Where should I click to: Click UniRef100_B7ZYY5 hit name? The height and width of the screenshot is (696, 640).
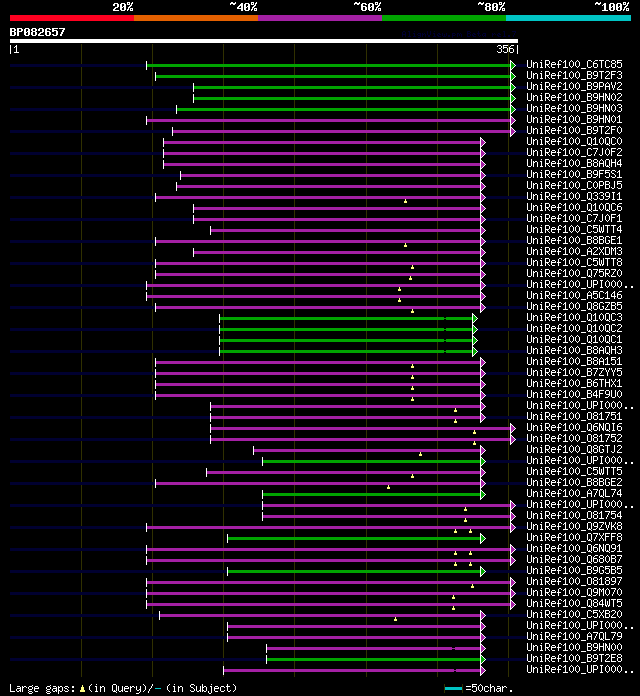574,372
